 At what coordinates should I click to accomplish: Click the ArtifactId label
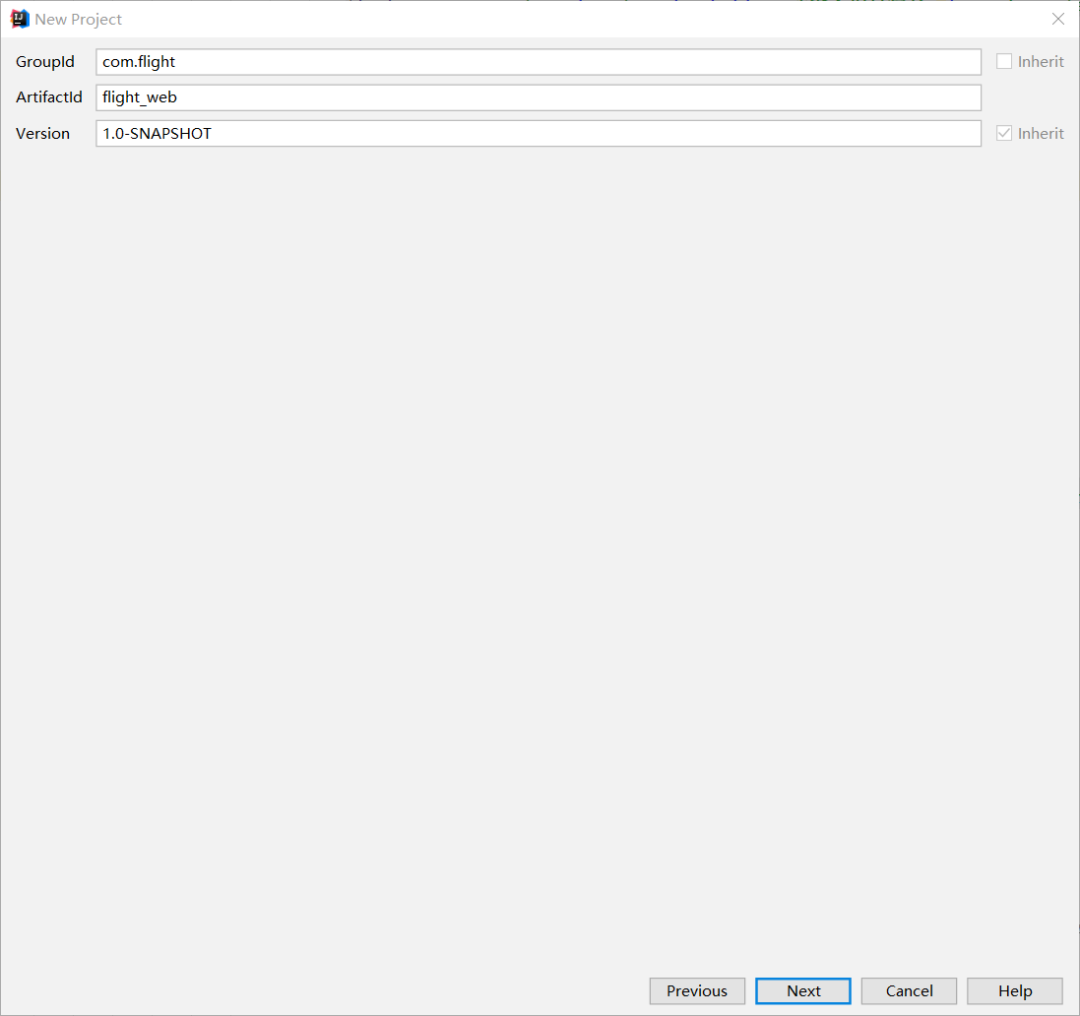(x=49, y=97)
